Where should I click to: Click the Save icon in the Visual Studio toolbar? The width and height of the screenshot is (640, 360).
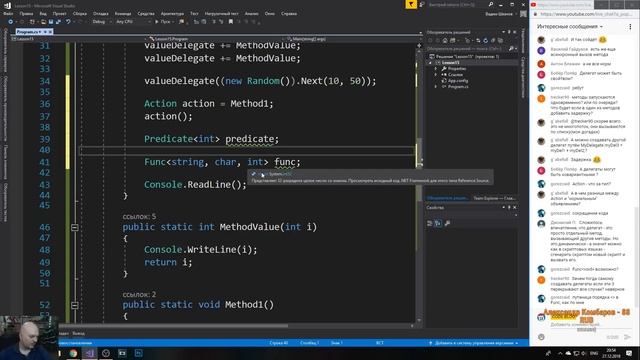[51, 22]
